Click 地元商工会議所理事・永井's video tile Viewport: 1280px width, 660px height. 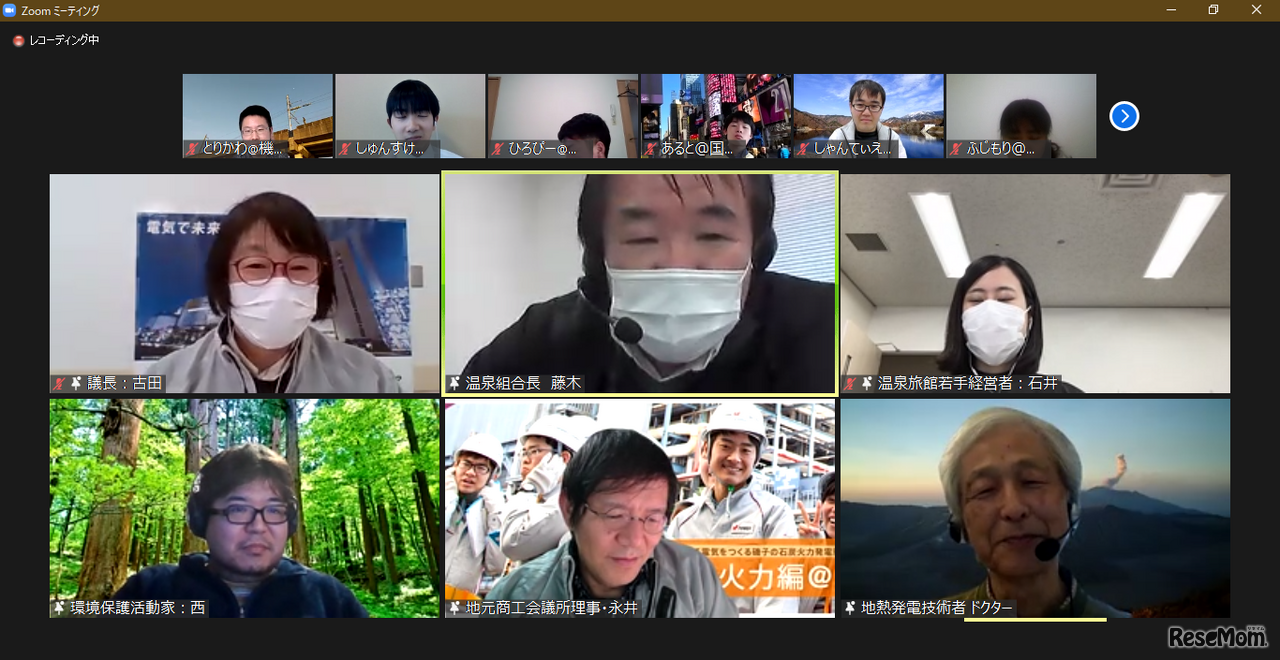tap(640, 509)
